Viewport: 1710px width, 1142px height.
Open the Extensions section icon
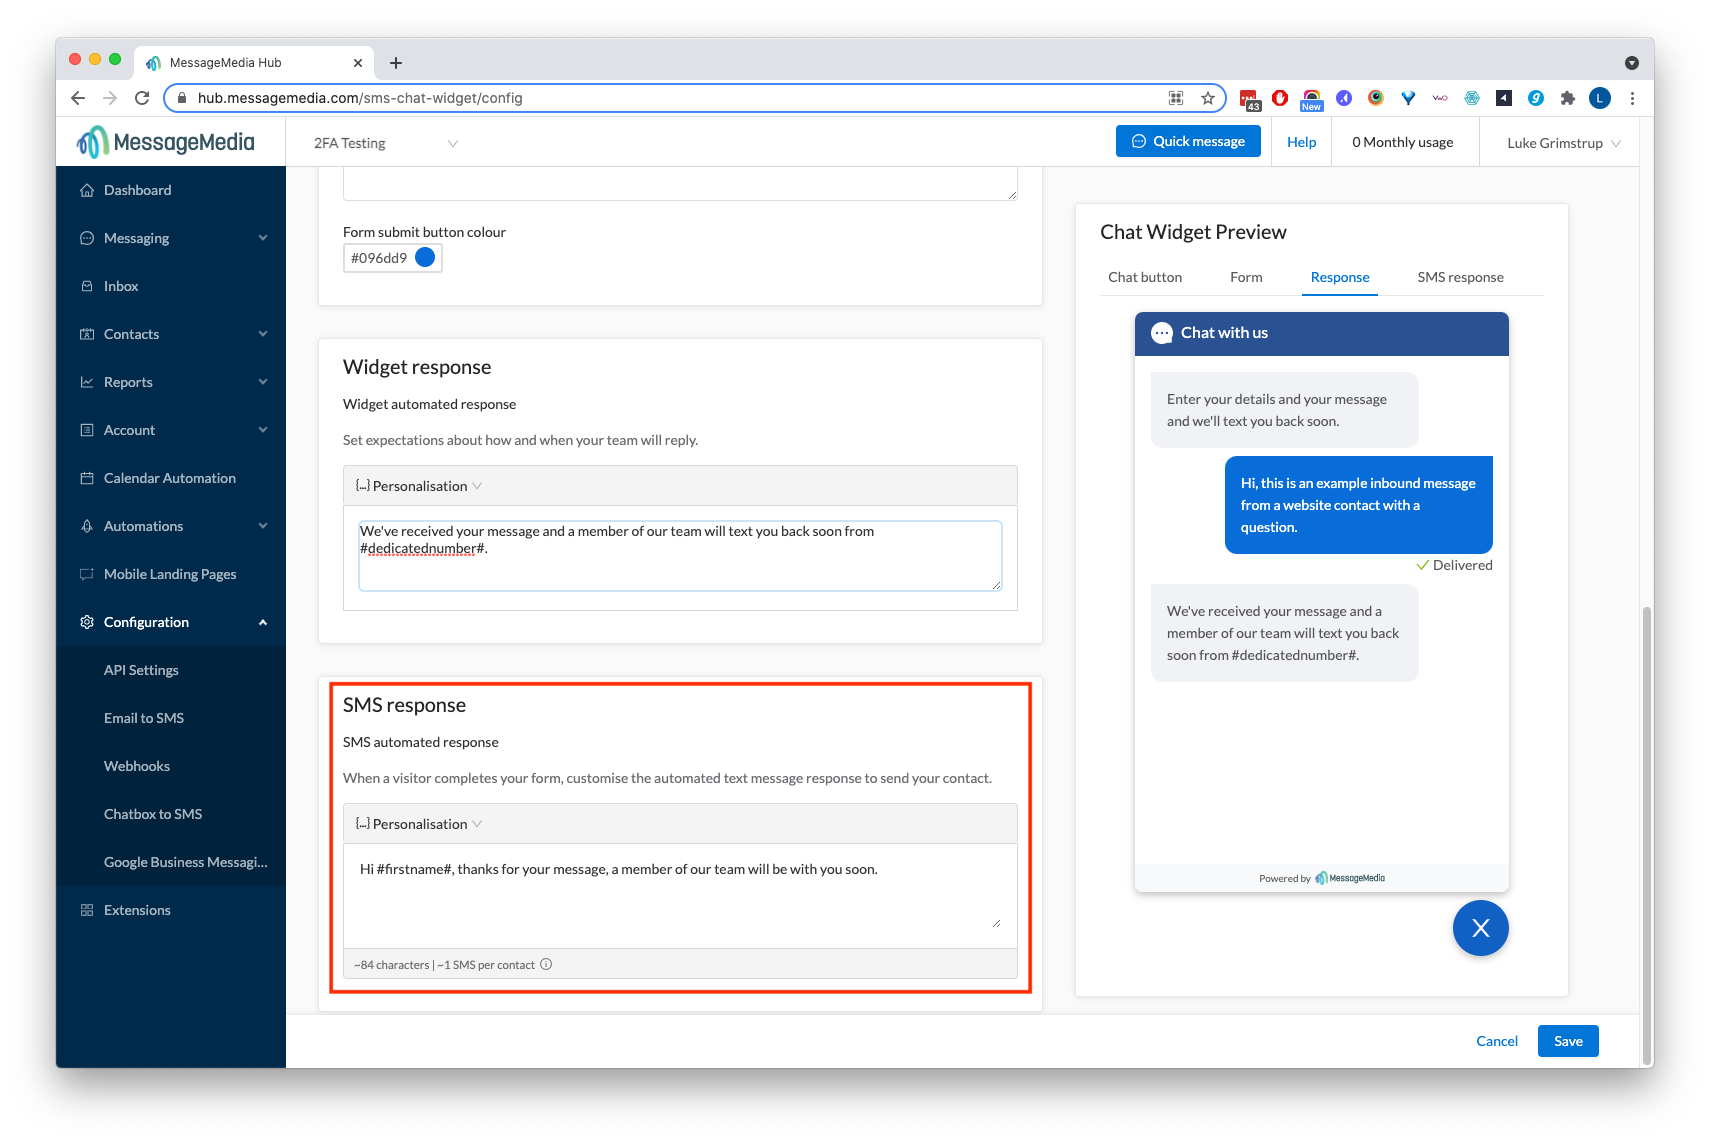pos(88,909)
